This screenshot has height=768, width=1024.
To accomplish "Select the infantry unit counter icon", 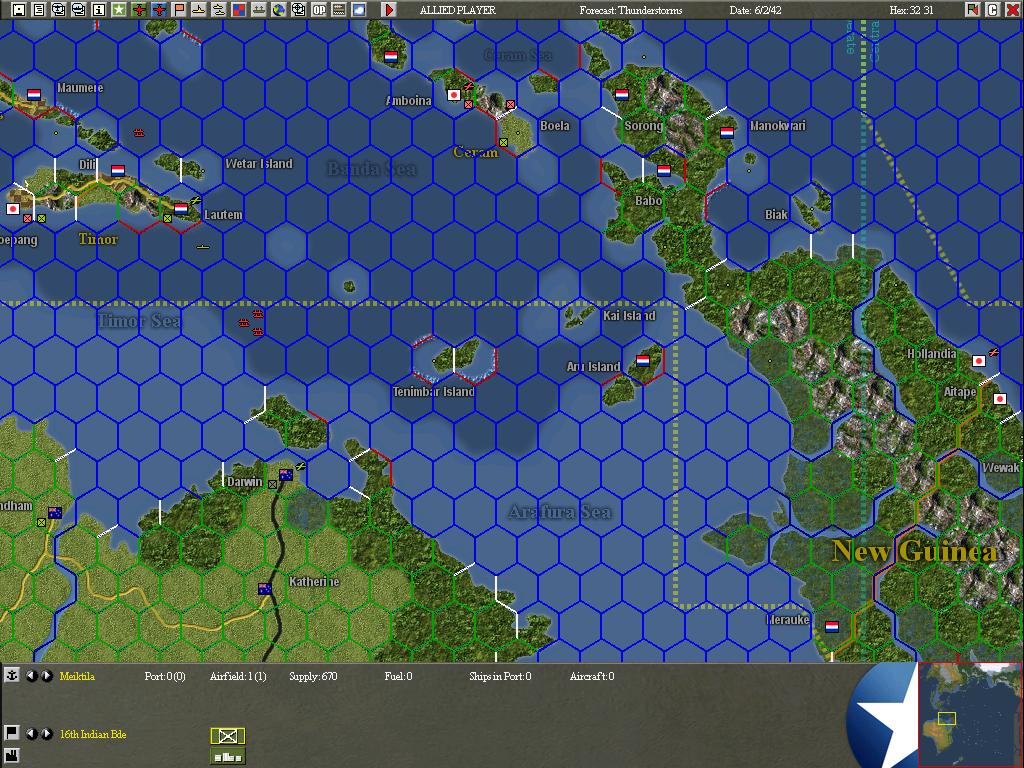I will [227, 736].
